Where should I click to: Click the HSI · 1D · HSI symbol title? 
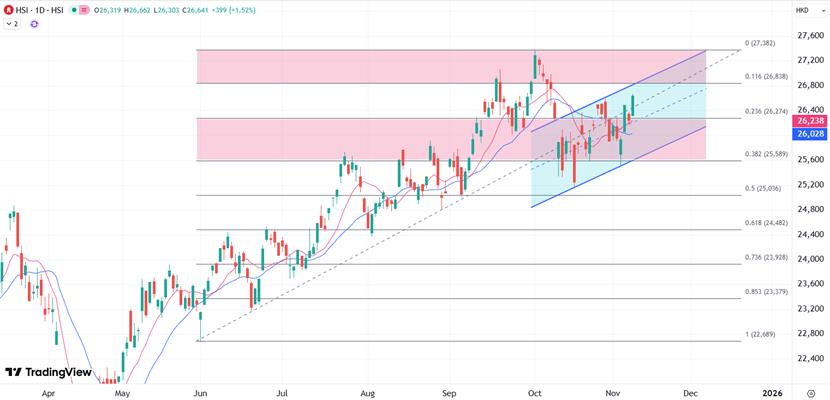click(x=42, y=9)
